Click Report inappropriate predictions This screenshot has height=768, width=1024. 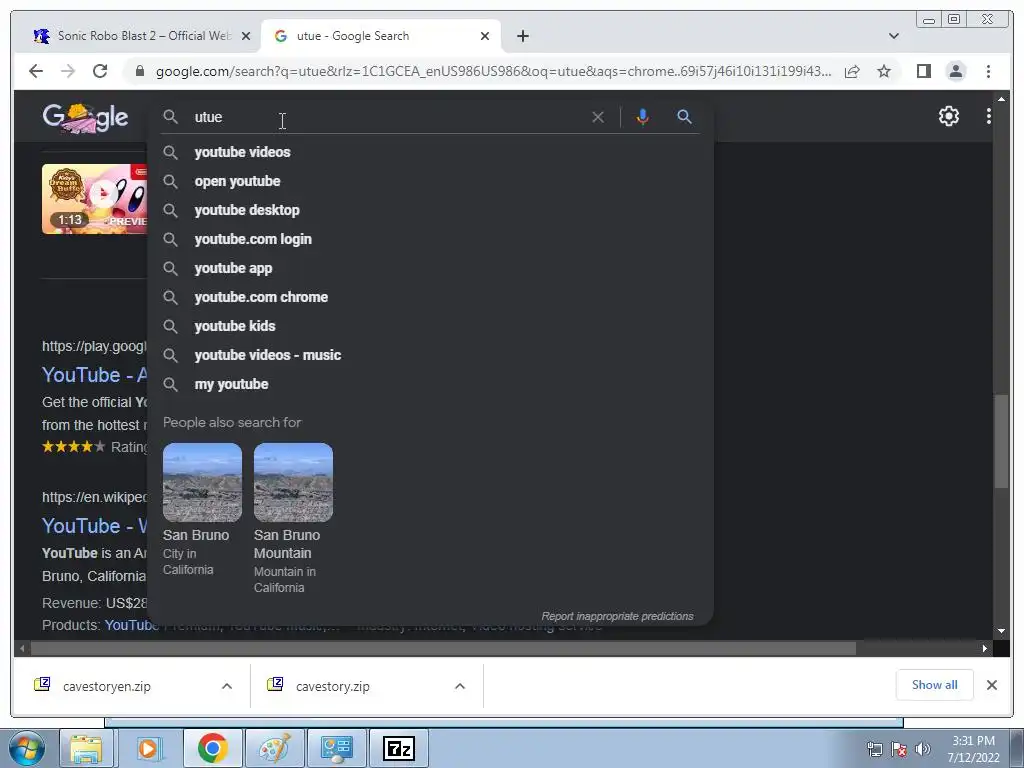point(617,616)
